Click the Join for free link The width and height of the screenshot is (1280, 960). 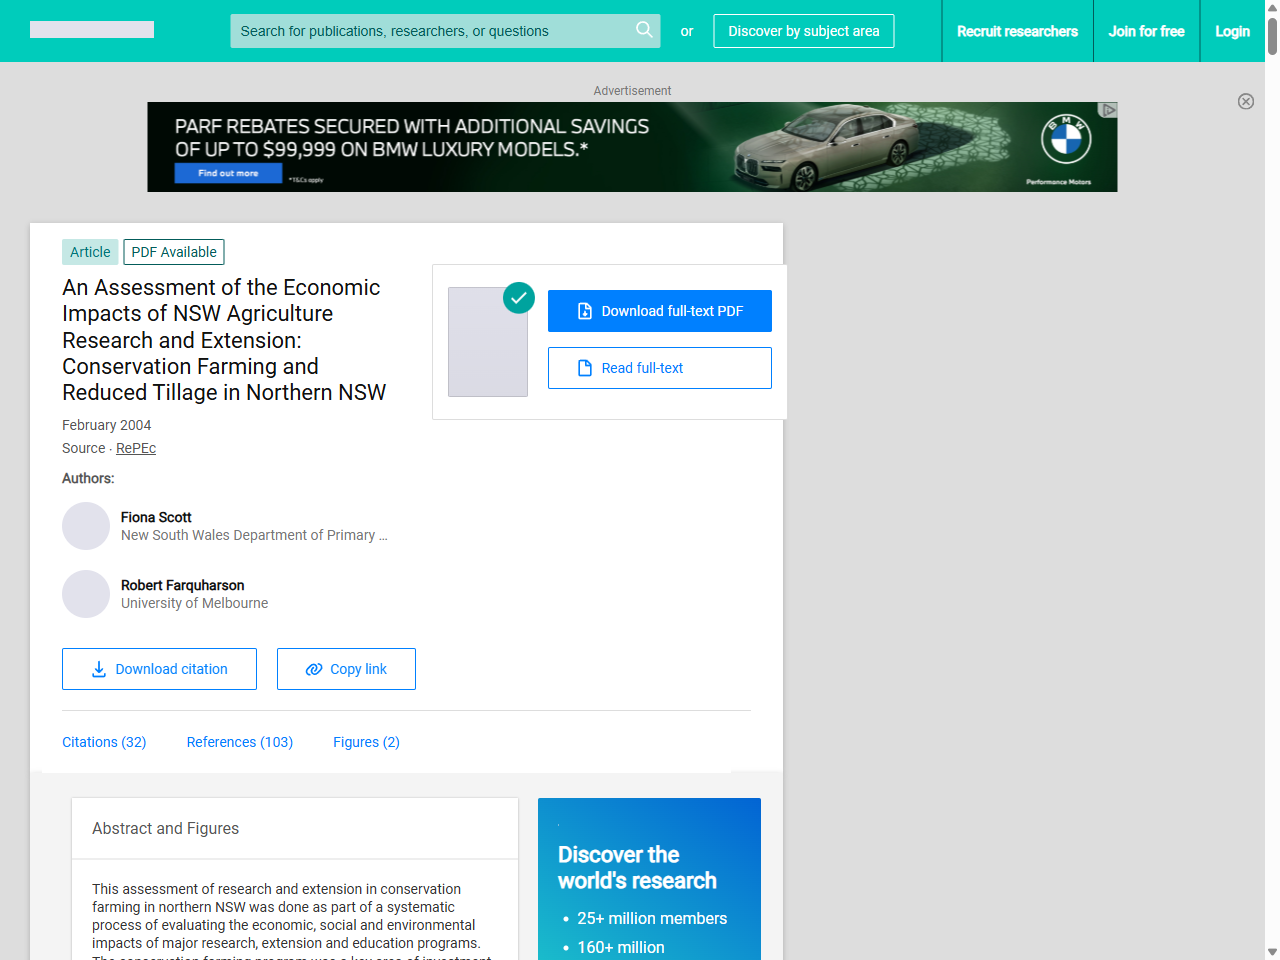coord(1146,31)
